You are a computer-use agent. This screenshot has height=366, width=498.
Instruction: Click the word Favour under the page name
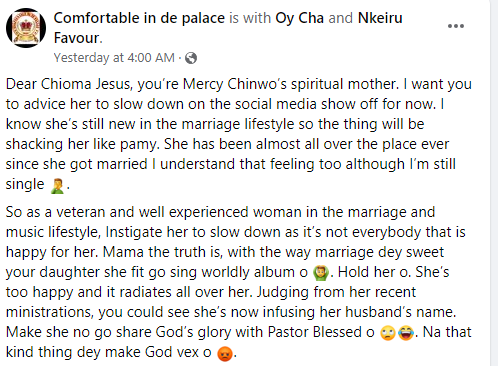pyautogui.click(x=76, y=38)
